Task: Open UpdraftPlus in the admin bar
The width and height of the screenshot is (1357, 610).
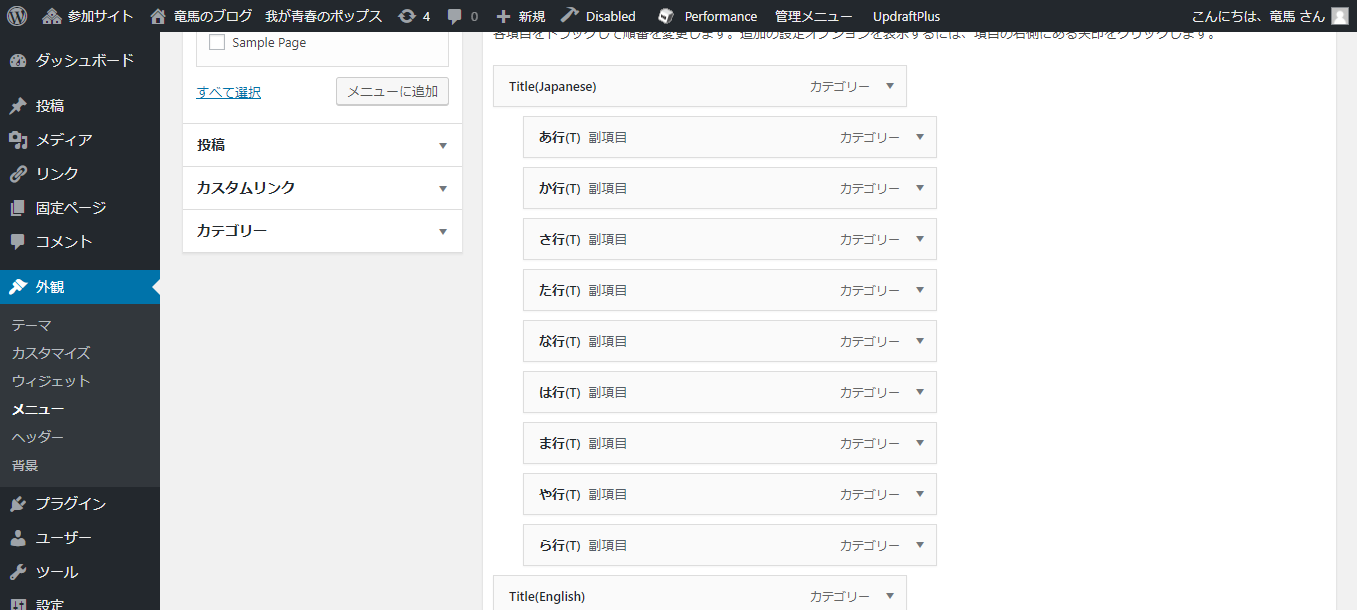Action: click(x=906, y=16)
